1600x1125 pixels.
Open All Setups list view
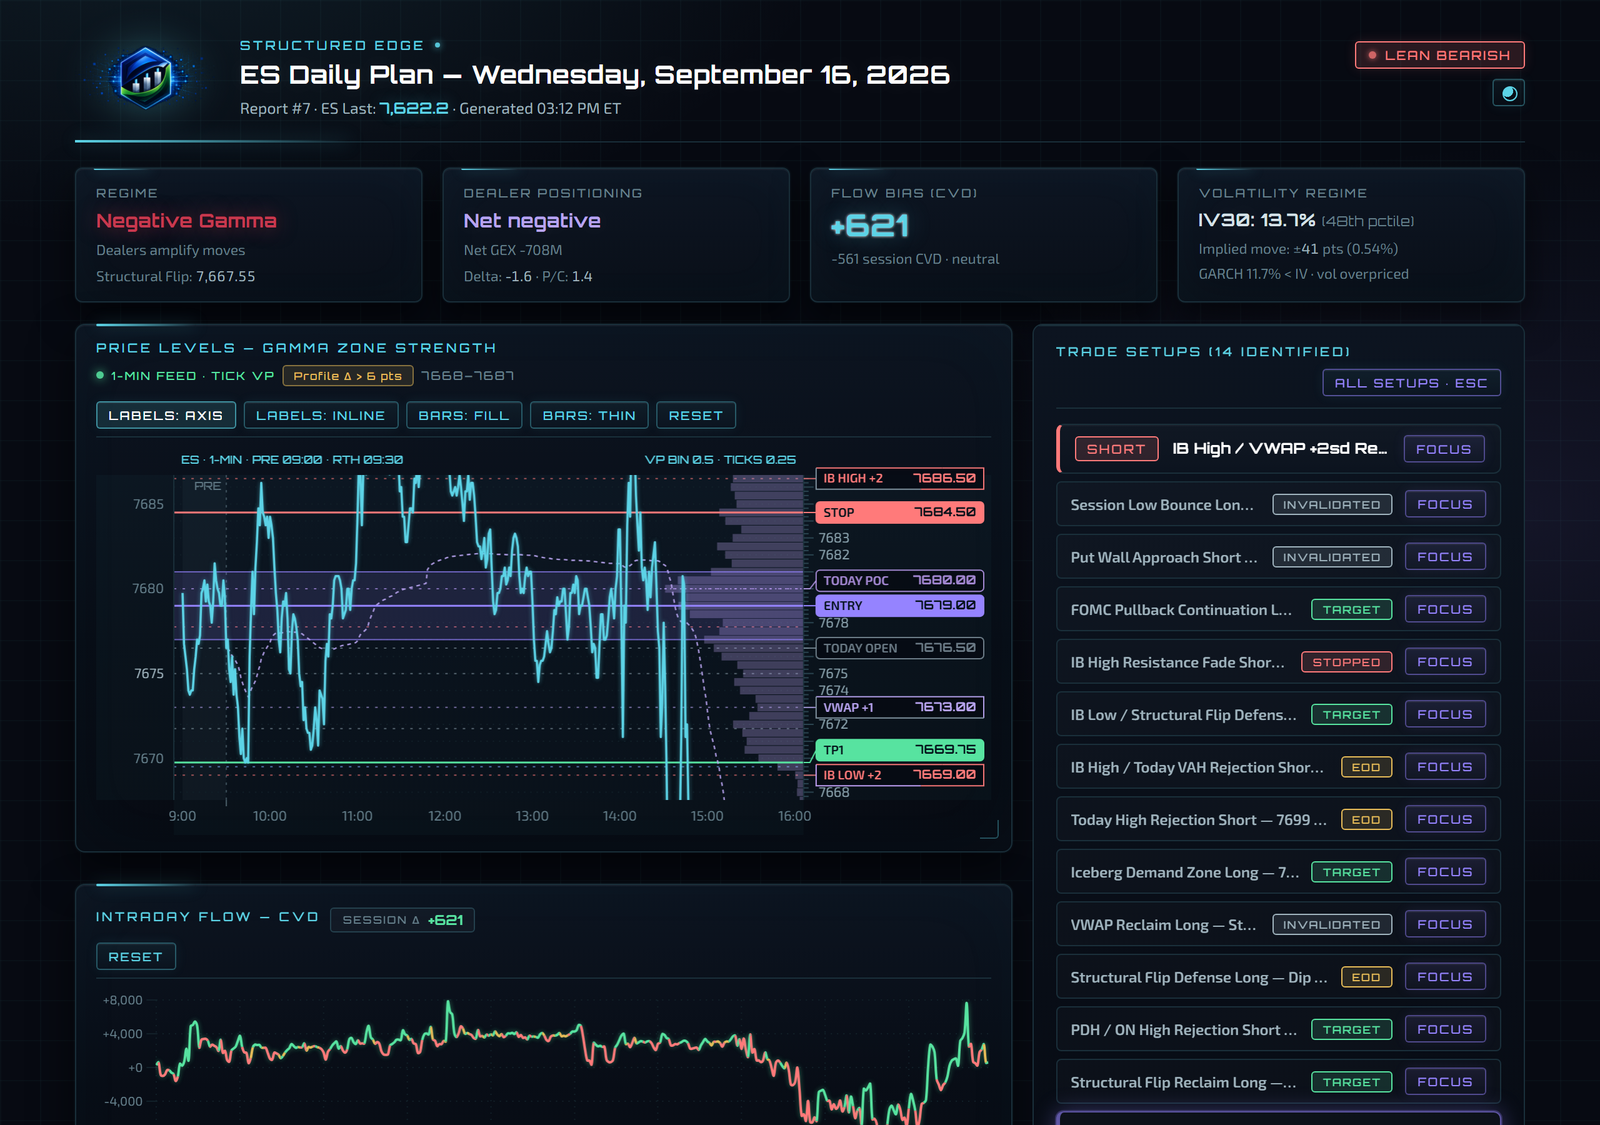(1411, 383)
